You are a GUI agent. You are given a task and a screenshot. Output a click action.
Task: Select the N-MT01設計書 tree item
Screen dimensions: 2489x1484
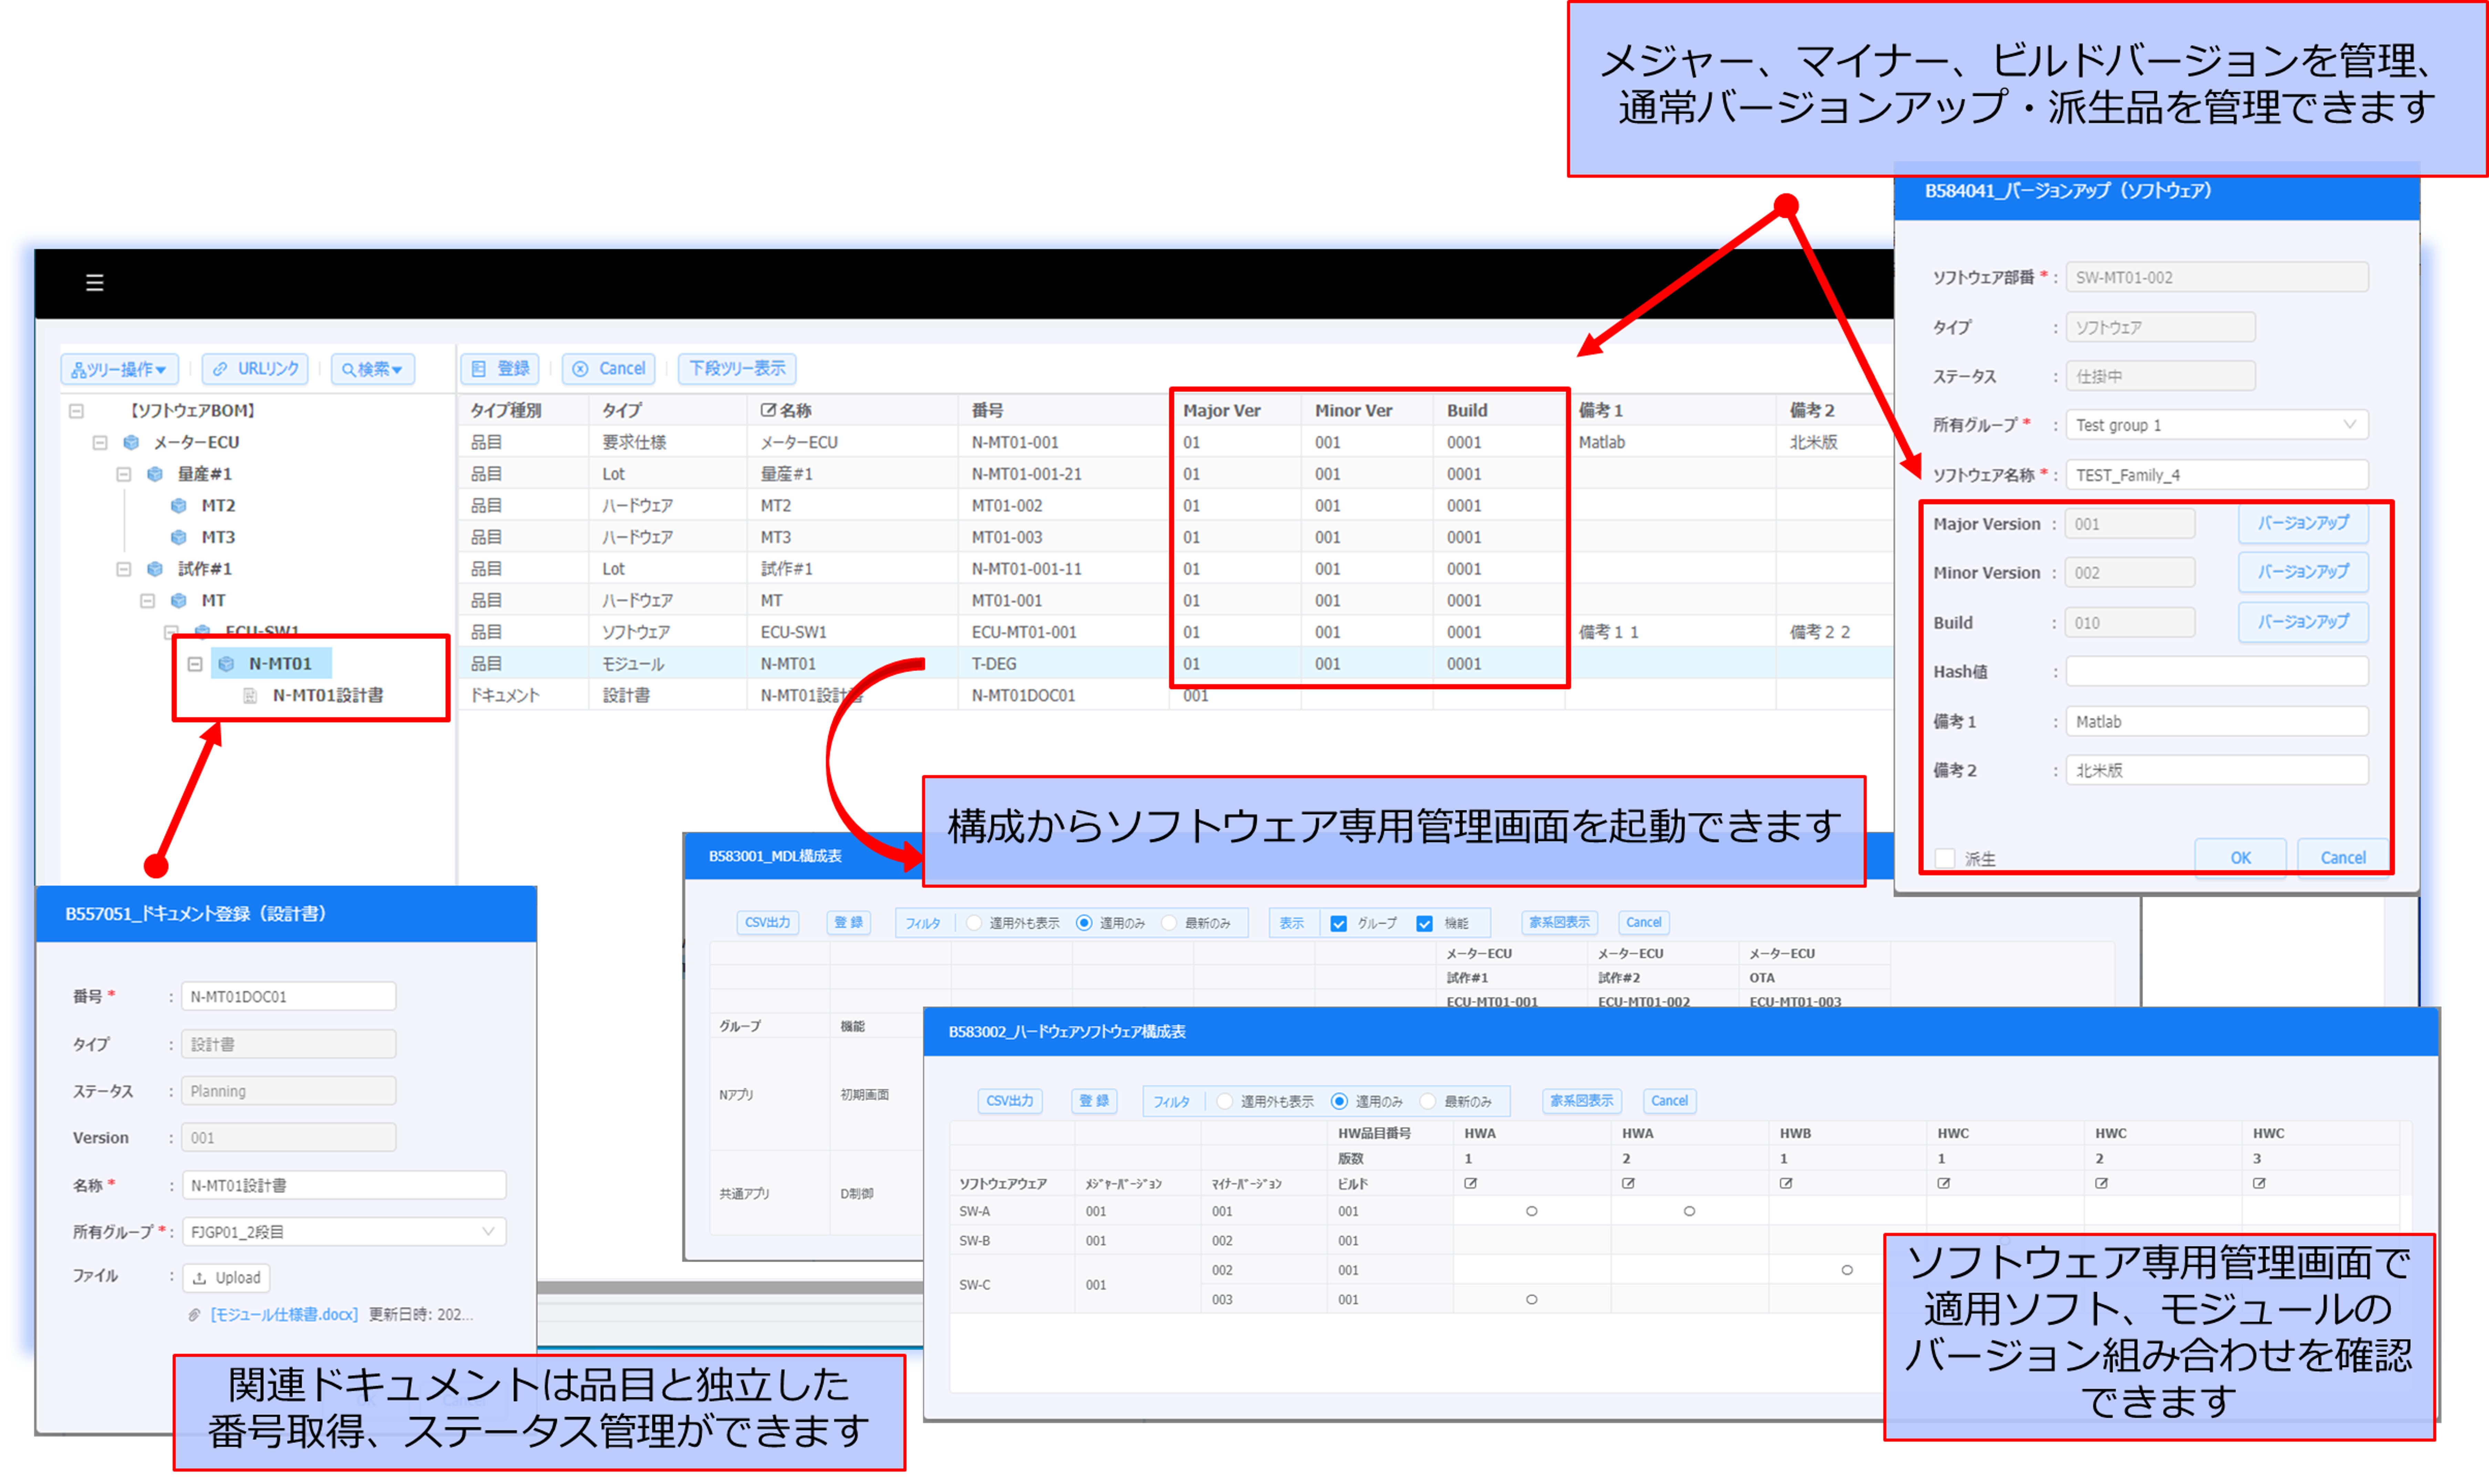pos(328,696)
